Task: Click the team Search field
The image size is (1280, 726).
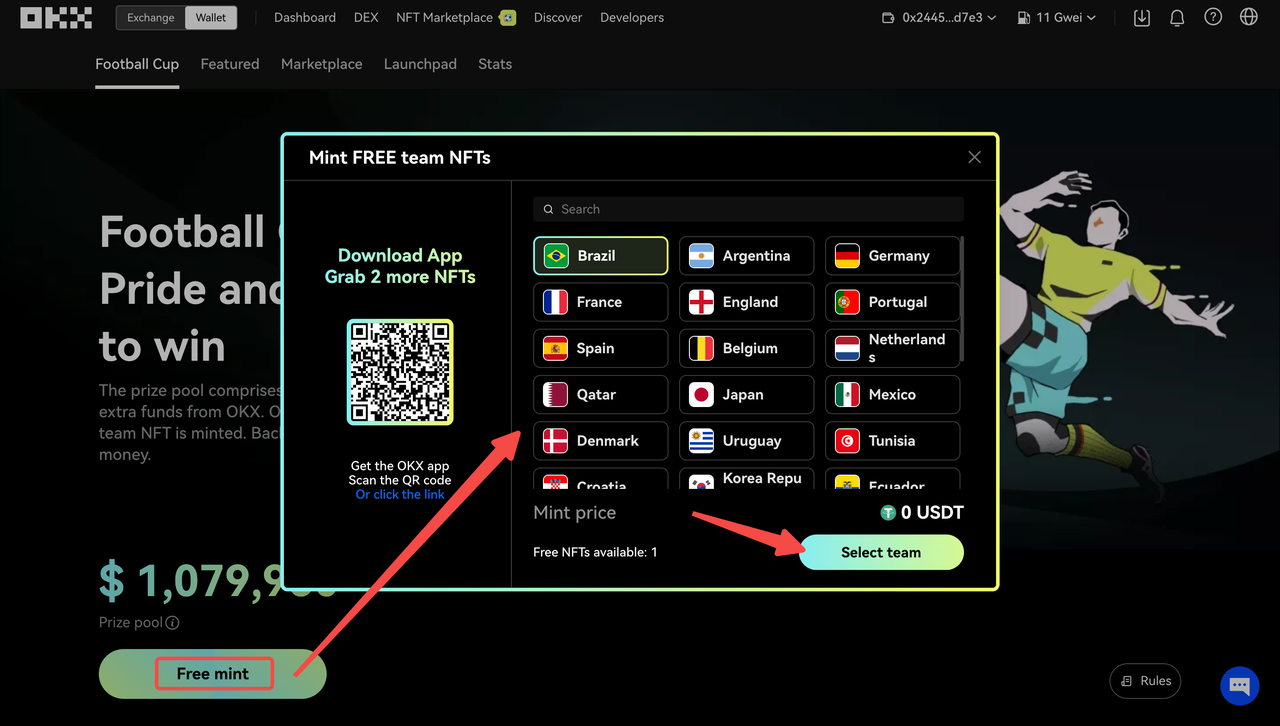Action: [748, 209]
